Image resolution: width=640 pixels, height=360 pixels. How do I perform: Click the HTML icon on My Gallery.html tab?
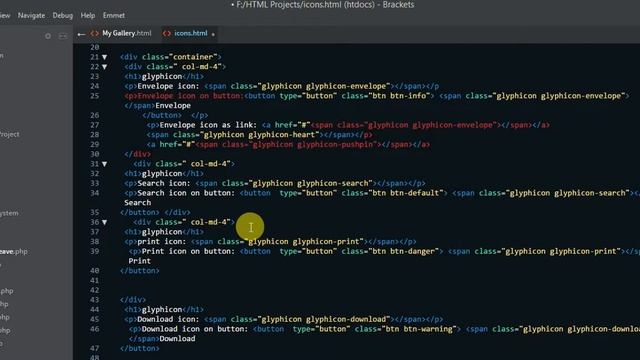[x=95, y=33]
